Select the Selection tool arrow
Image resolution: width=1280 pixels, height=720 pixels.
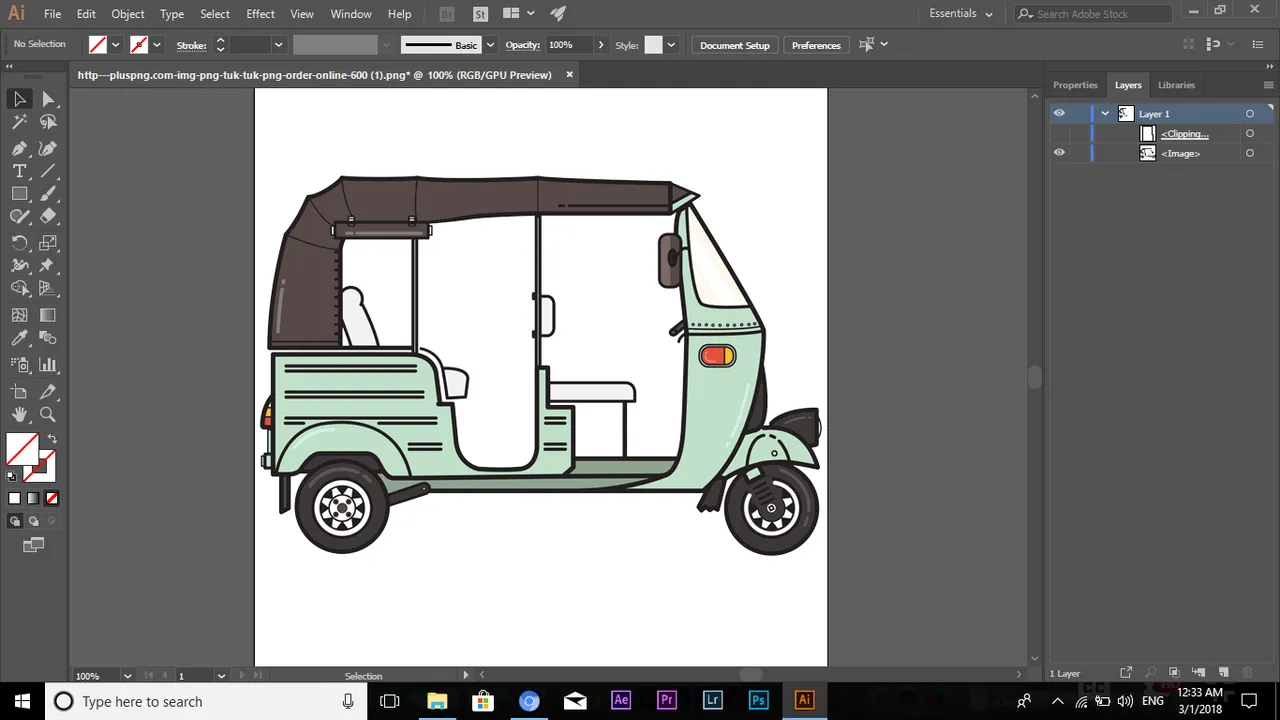coord(19,99)
